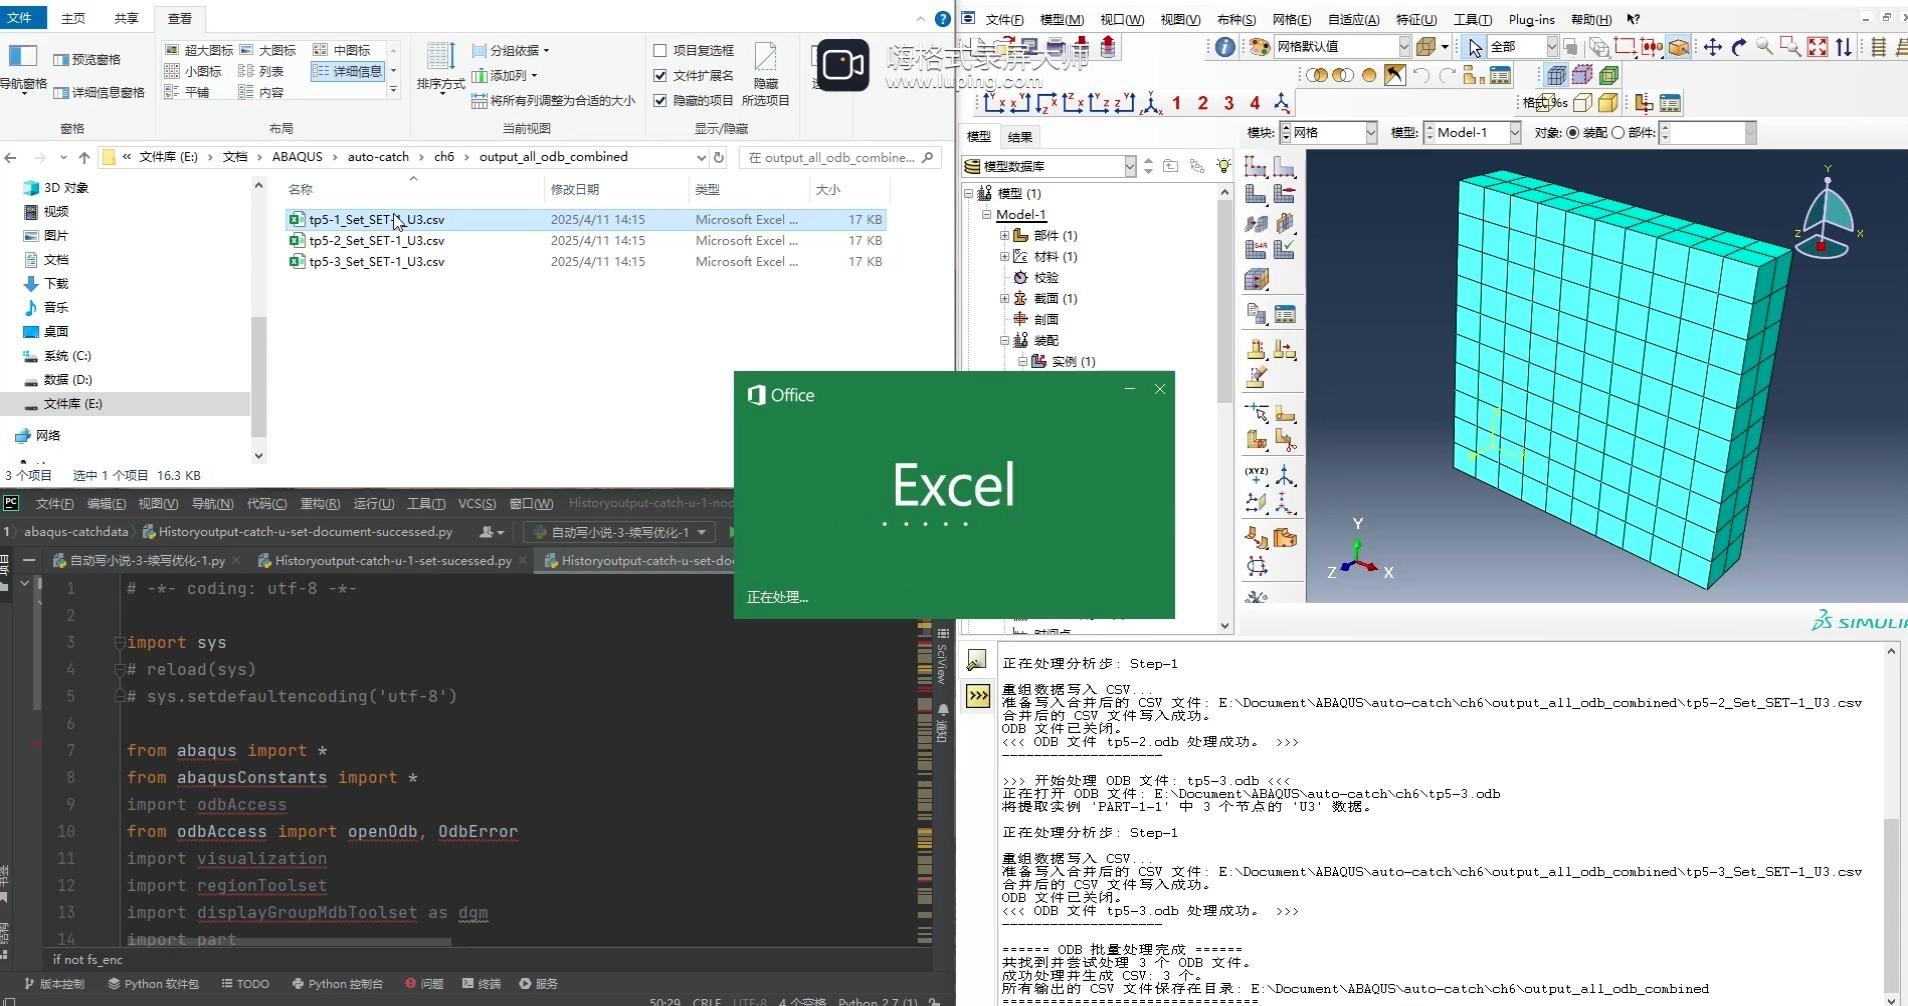Expand 部件 (1) in the model tree
Image resolution: width=1908 pixels, height=1006 pixels.
click(x=1004, y=235)
